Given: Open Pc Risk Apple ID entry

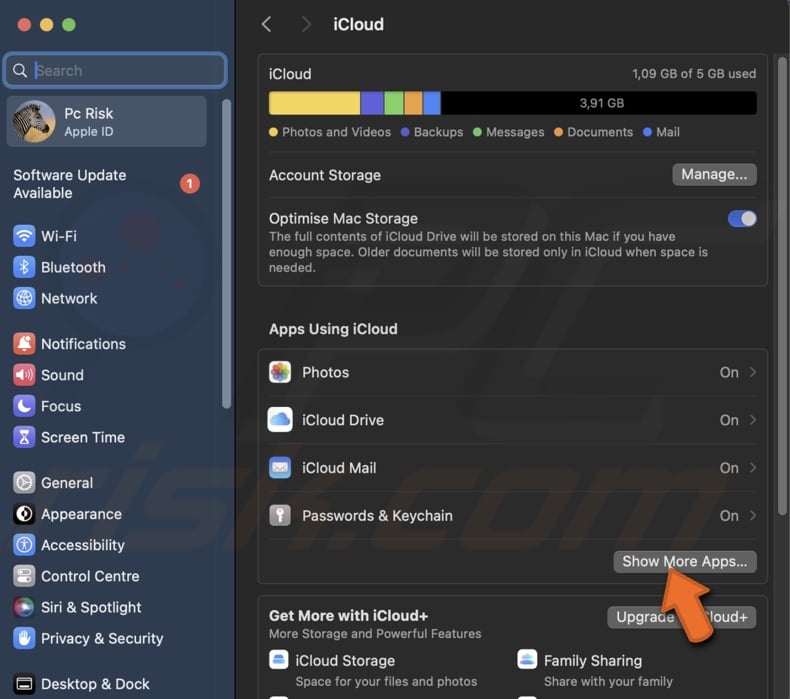Looking at the screenshot, I should [x=106, y=121].
